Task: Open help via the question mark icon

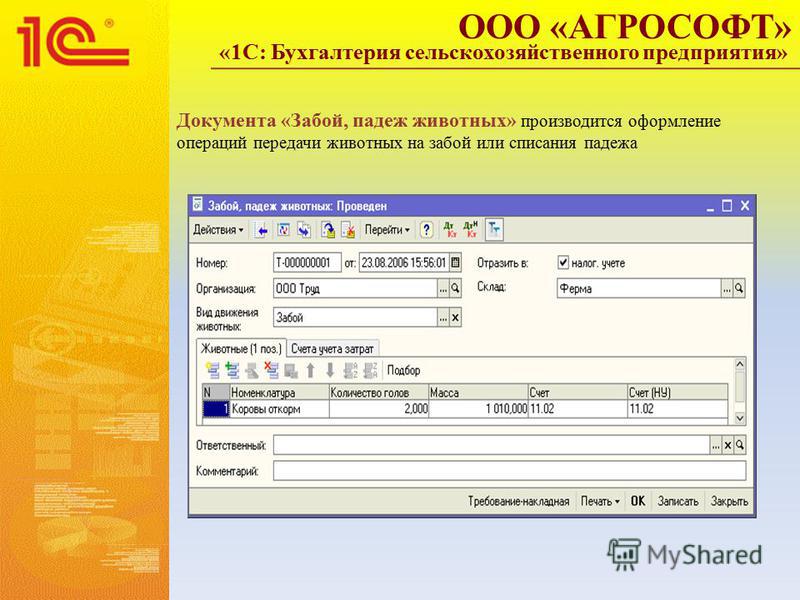Action: coord(427,231)
